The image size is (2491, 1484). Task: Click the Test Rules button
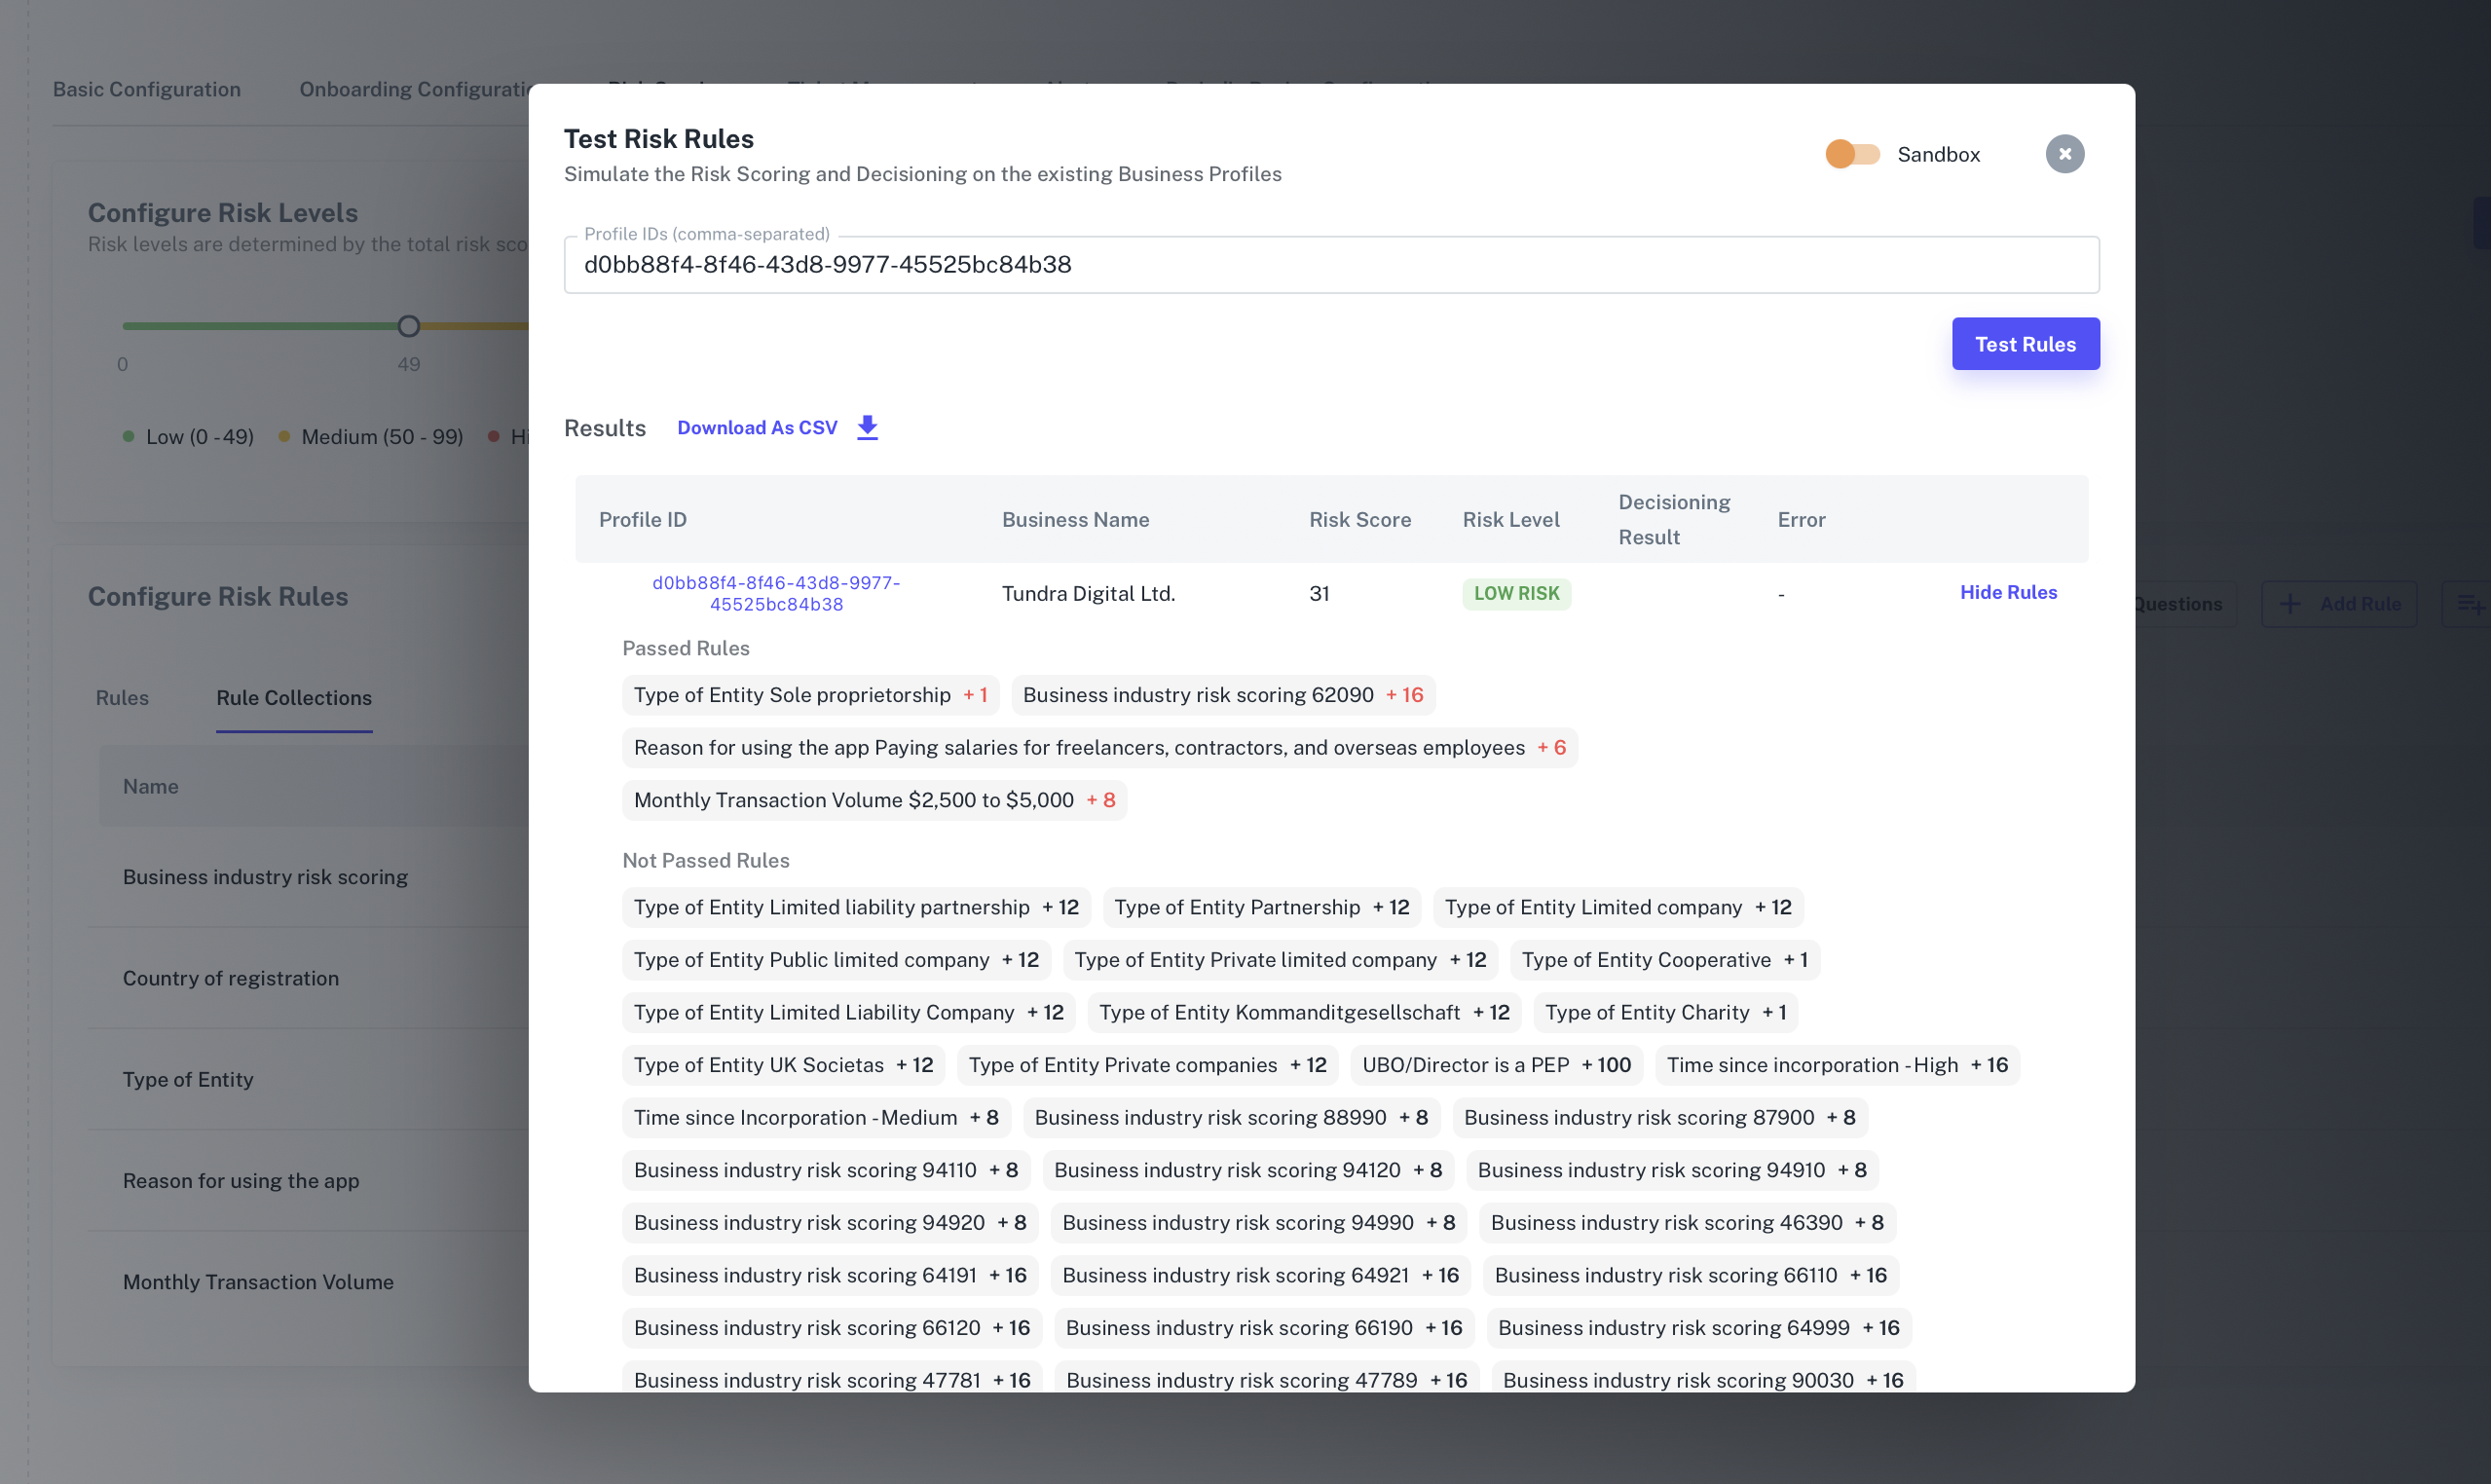click(x=2025, y=344)
